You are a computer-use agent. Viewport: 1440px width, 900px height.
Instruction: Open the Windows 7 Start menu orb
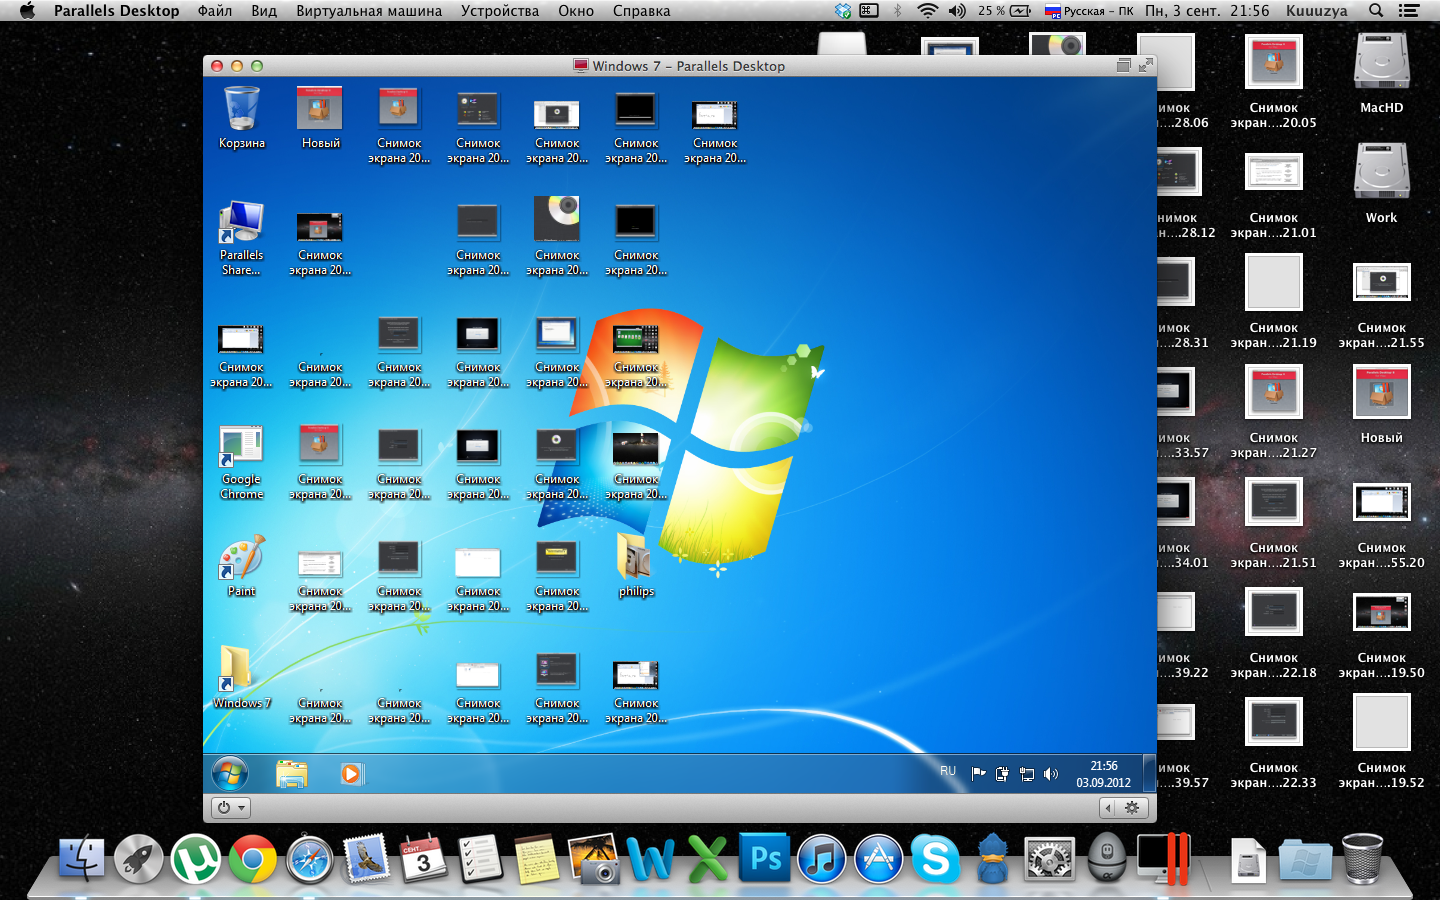(x=230, y=774)
